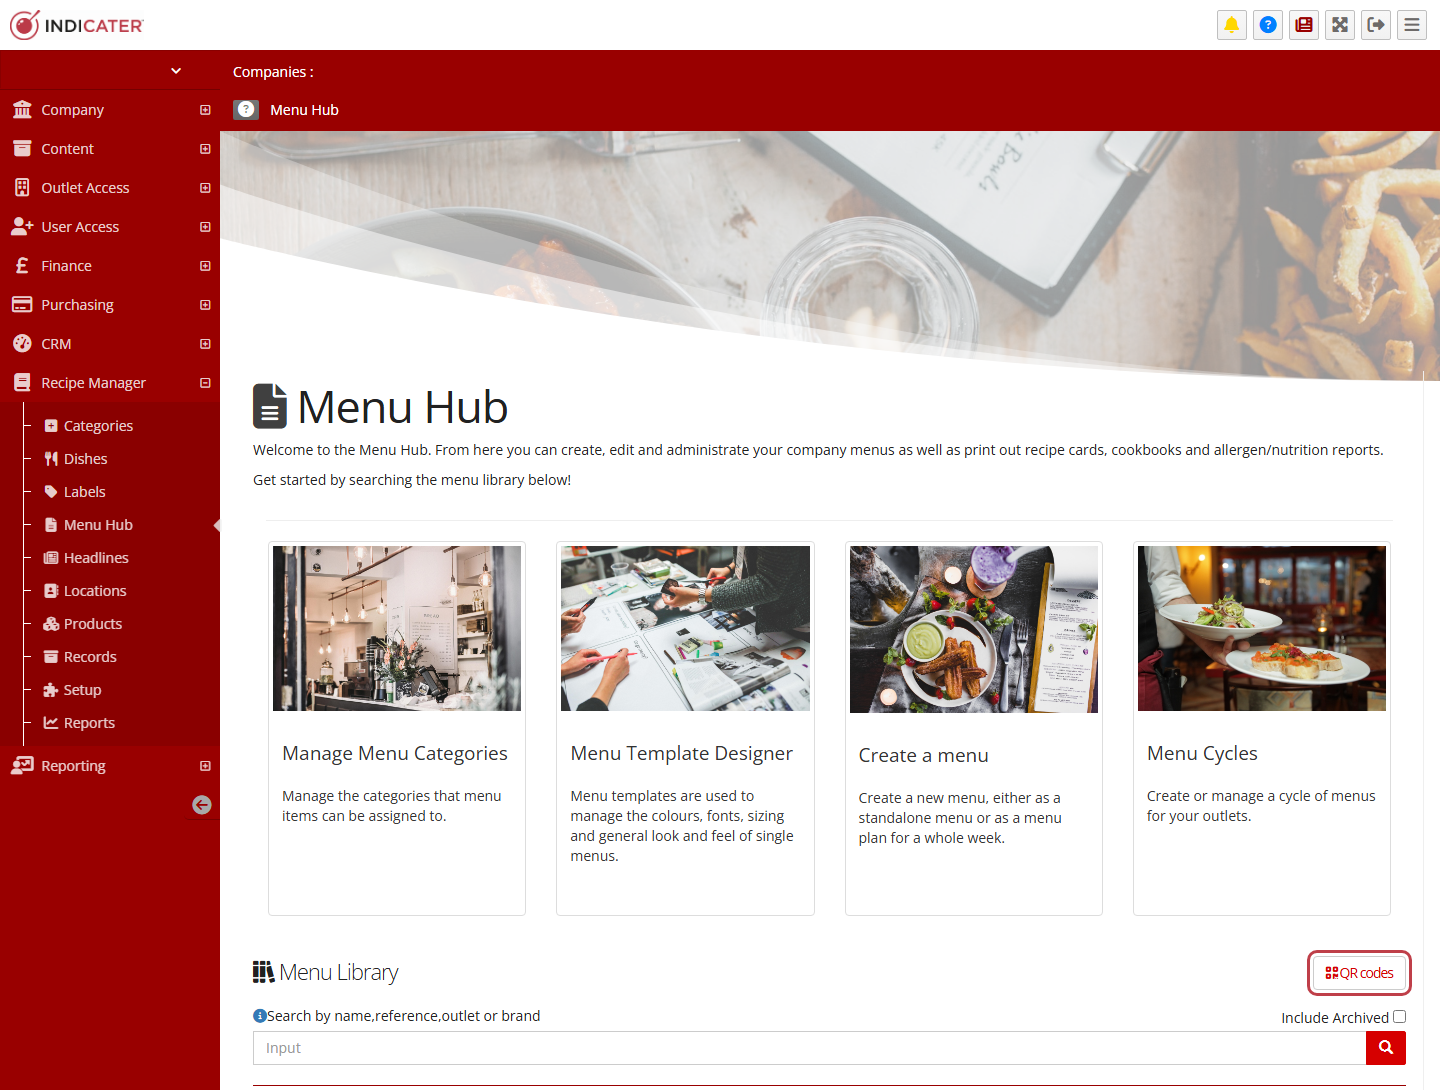Tick the Include Archived checkbox

click(1399, 1017)
